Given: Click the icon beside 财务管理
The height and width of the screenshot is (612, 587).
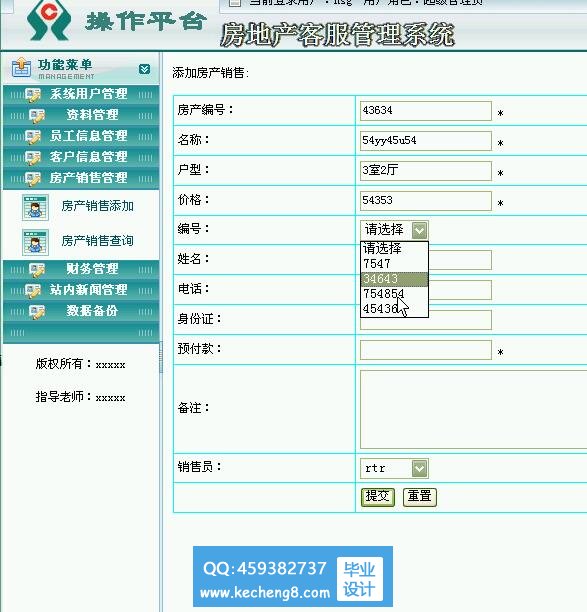Looking at the screenshot, I should click(37, 270).
